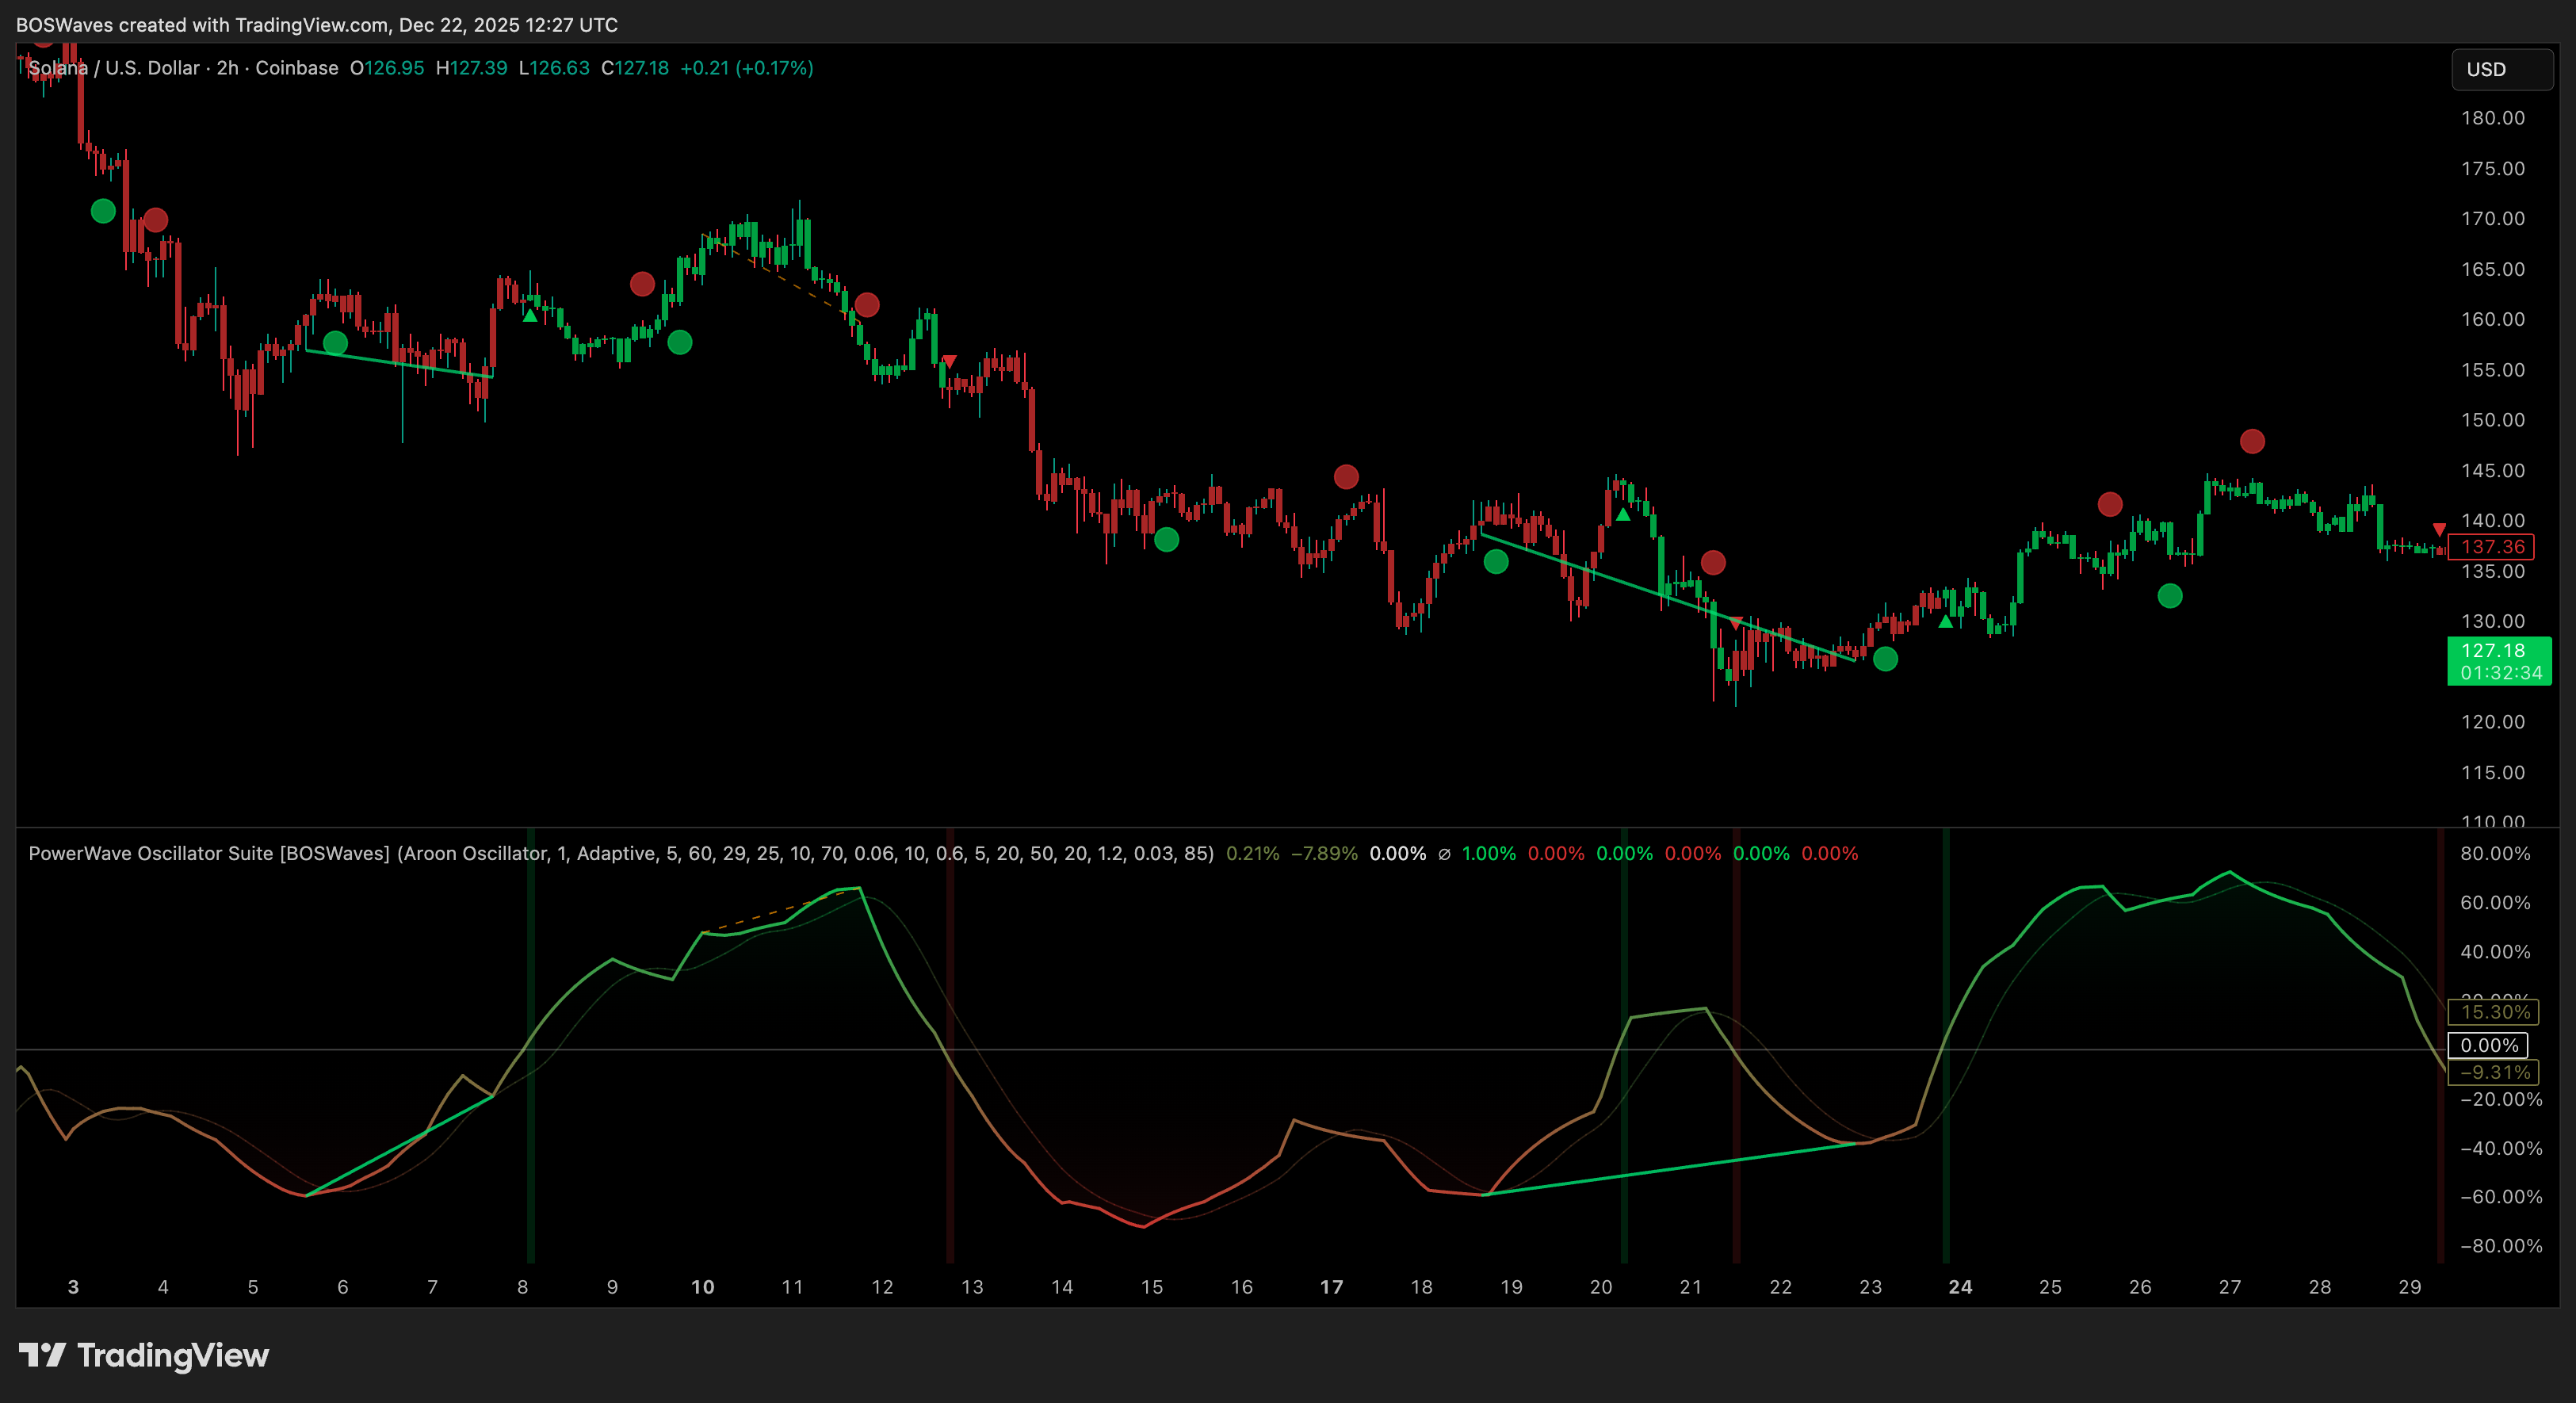2576x1403 pixels.
Task: Click the green up-triangle just before Dec 24
Action: [x=1945, y=622]
